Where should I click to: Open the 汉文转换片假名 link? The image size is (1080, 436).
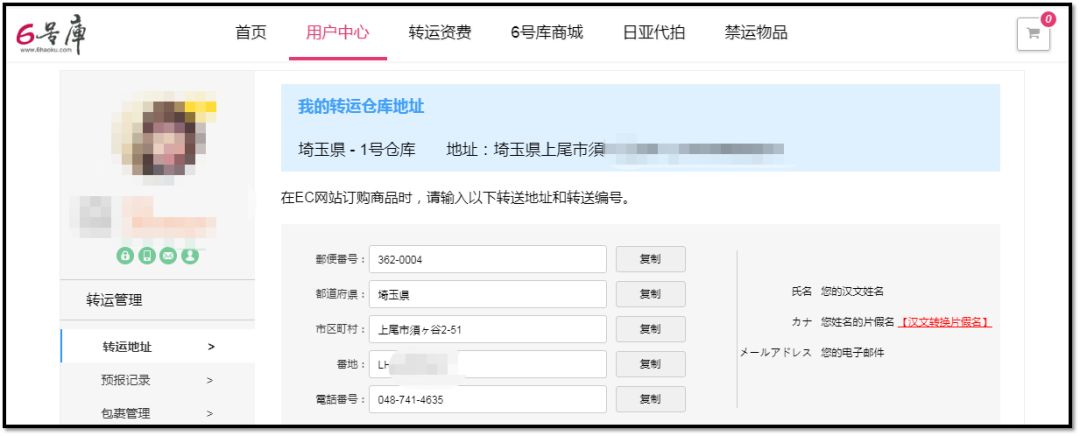coord(945,322)
